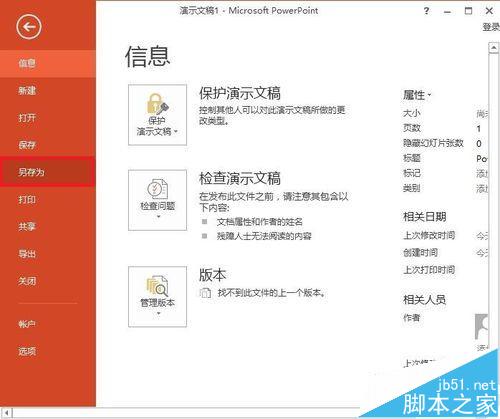The image size is (500, 419).
Task: Click the 找不到此文件的上一个版本 text
Action: pyautogui.click(x=271, y=293)
